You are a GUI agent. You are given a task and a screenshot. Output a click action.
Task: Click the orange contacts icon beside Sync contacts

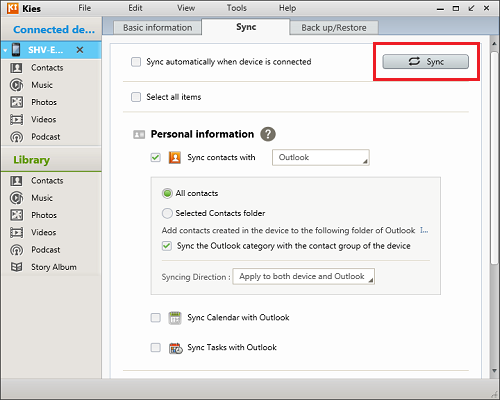click(x=175, y=157)
